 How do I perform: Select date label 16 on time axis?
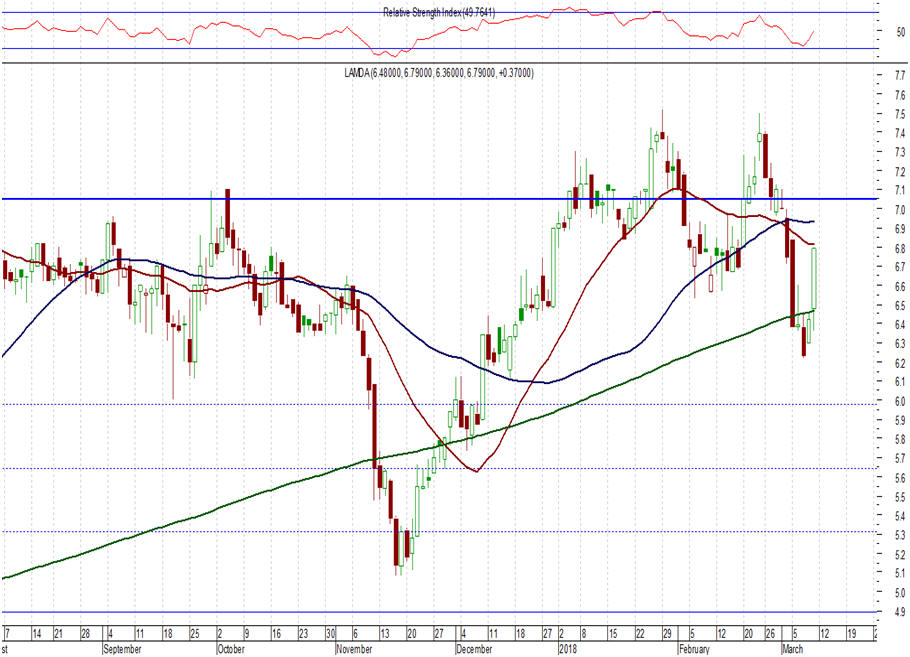point(276,634)
